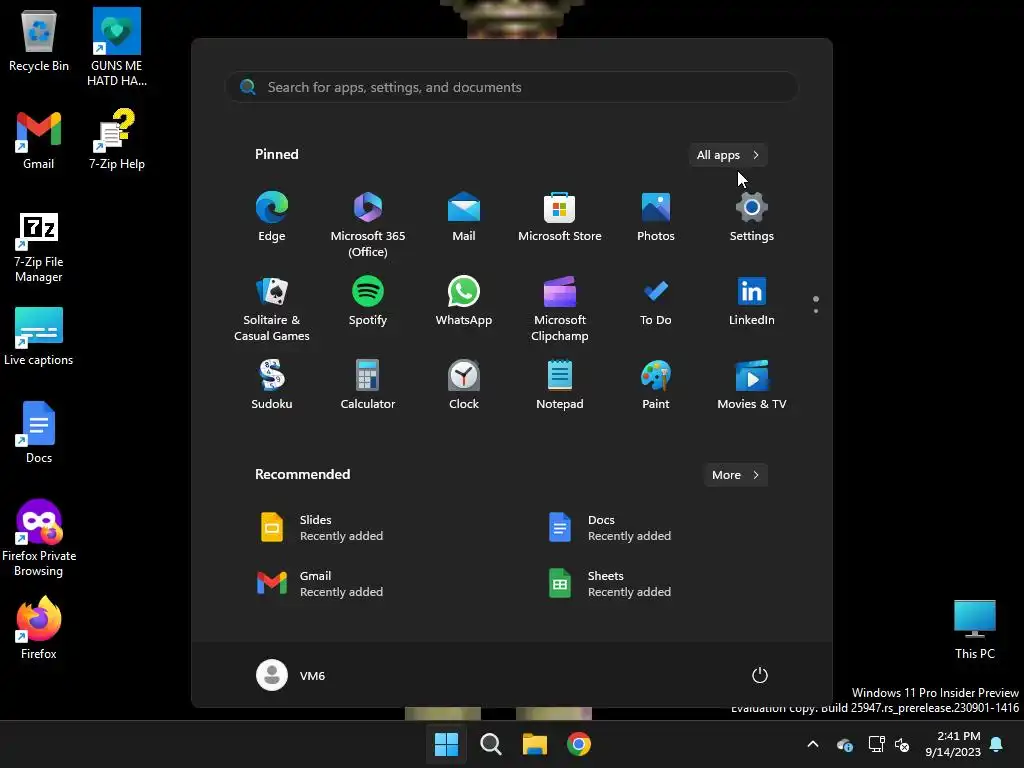Select the Docs desktop shortcut

tap(39, 432)
